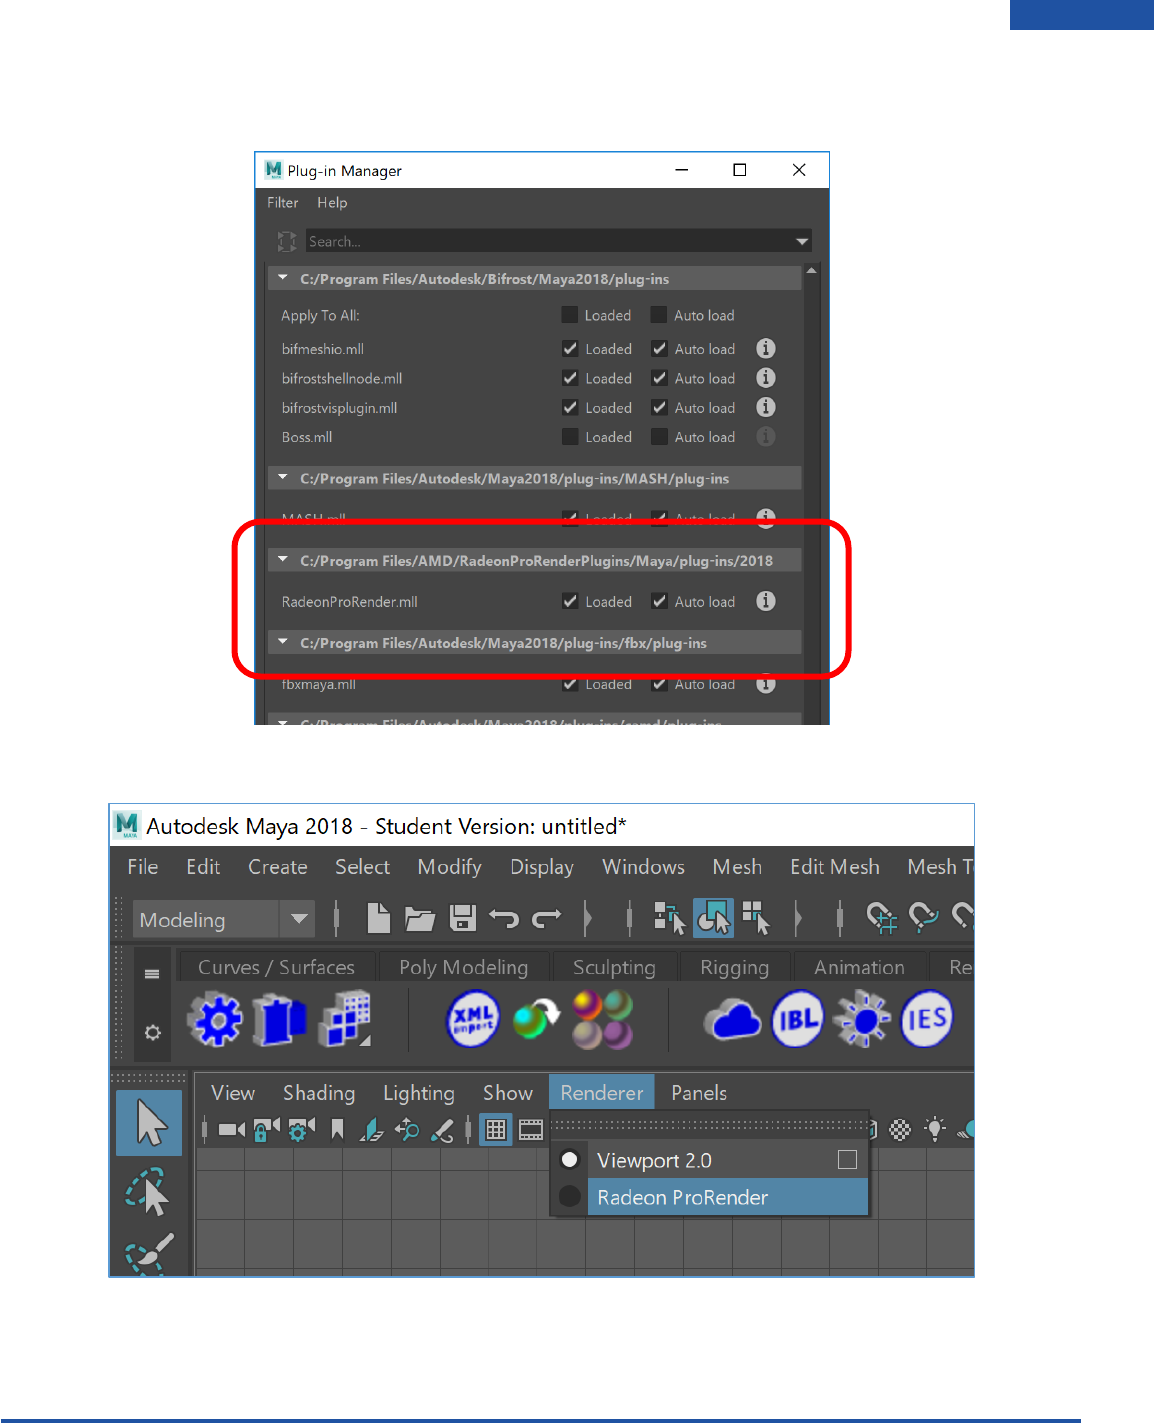Open the viewport Lighting menu
This screenshot has height=1423, width=1154.
[x=419, y=1093]
